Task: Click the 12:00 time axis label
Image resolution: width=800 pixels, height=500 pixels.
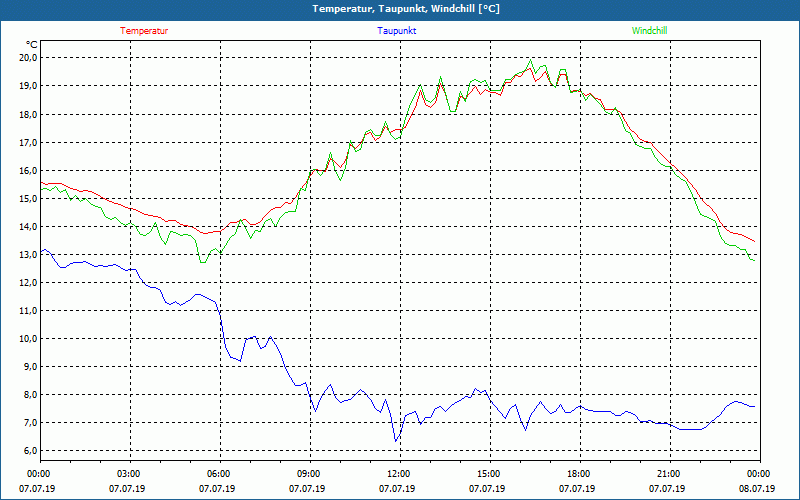Action: (x=400, y=474)
